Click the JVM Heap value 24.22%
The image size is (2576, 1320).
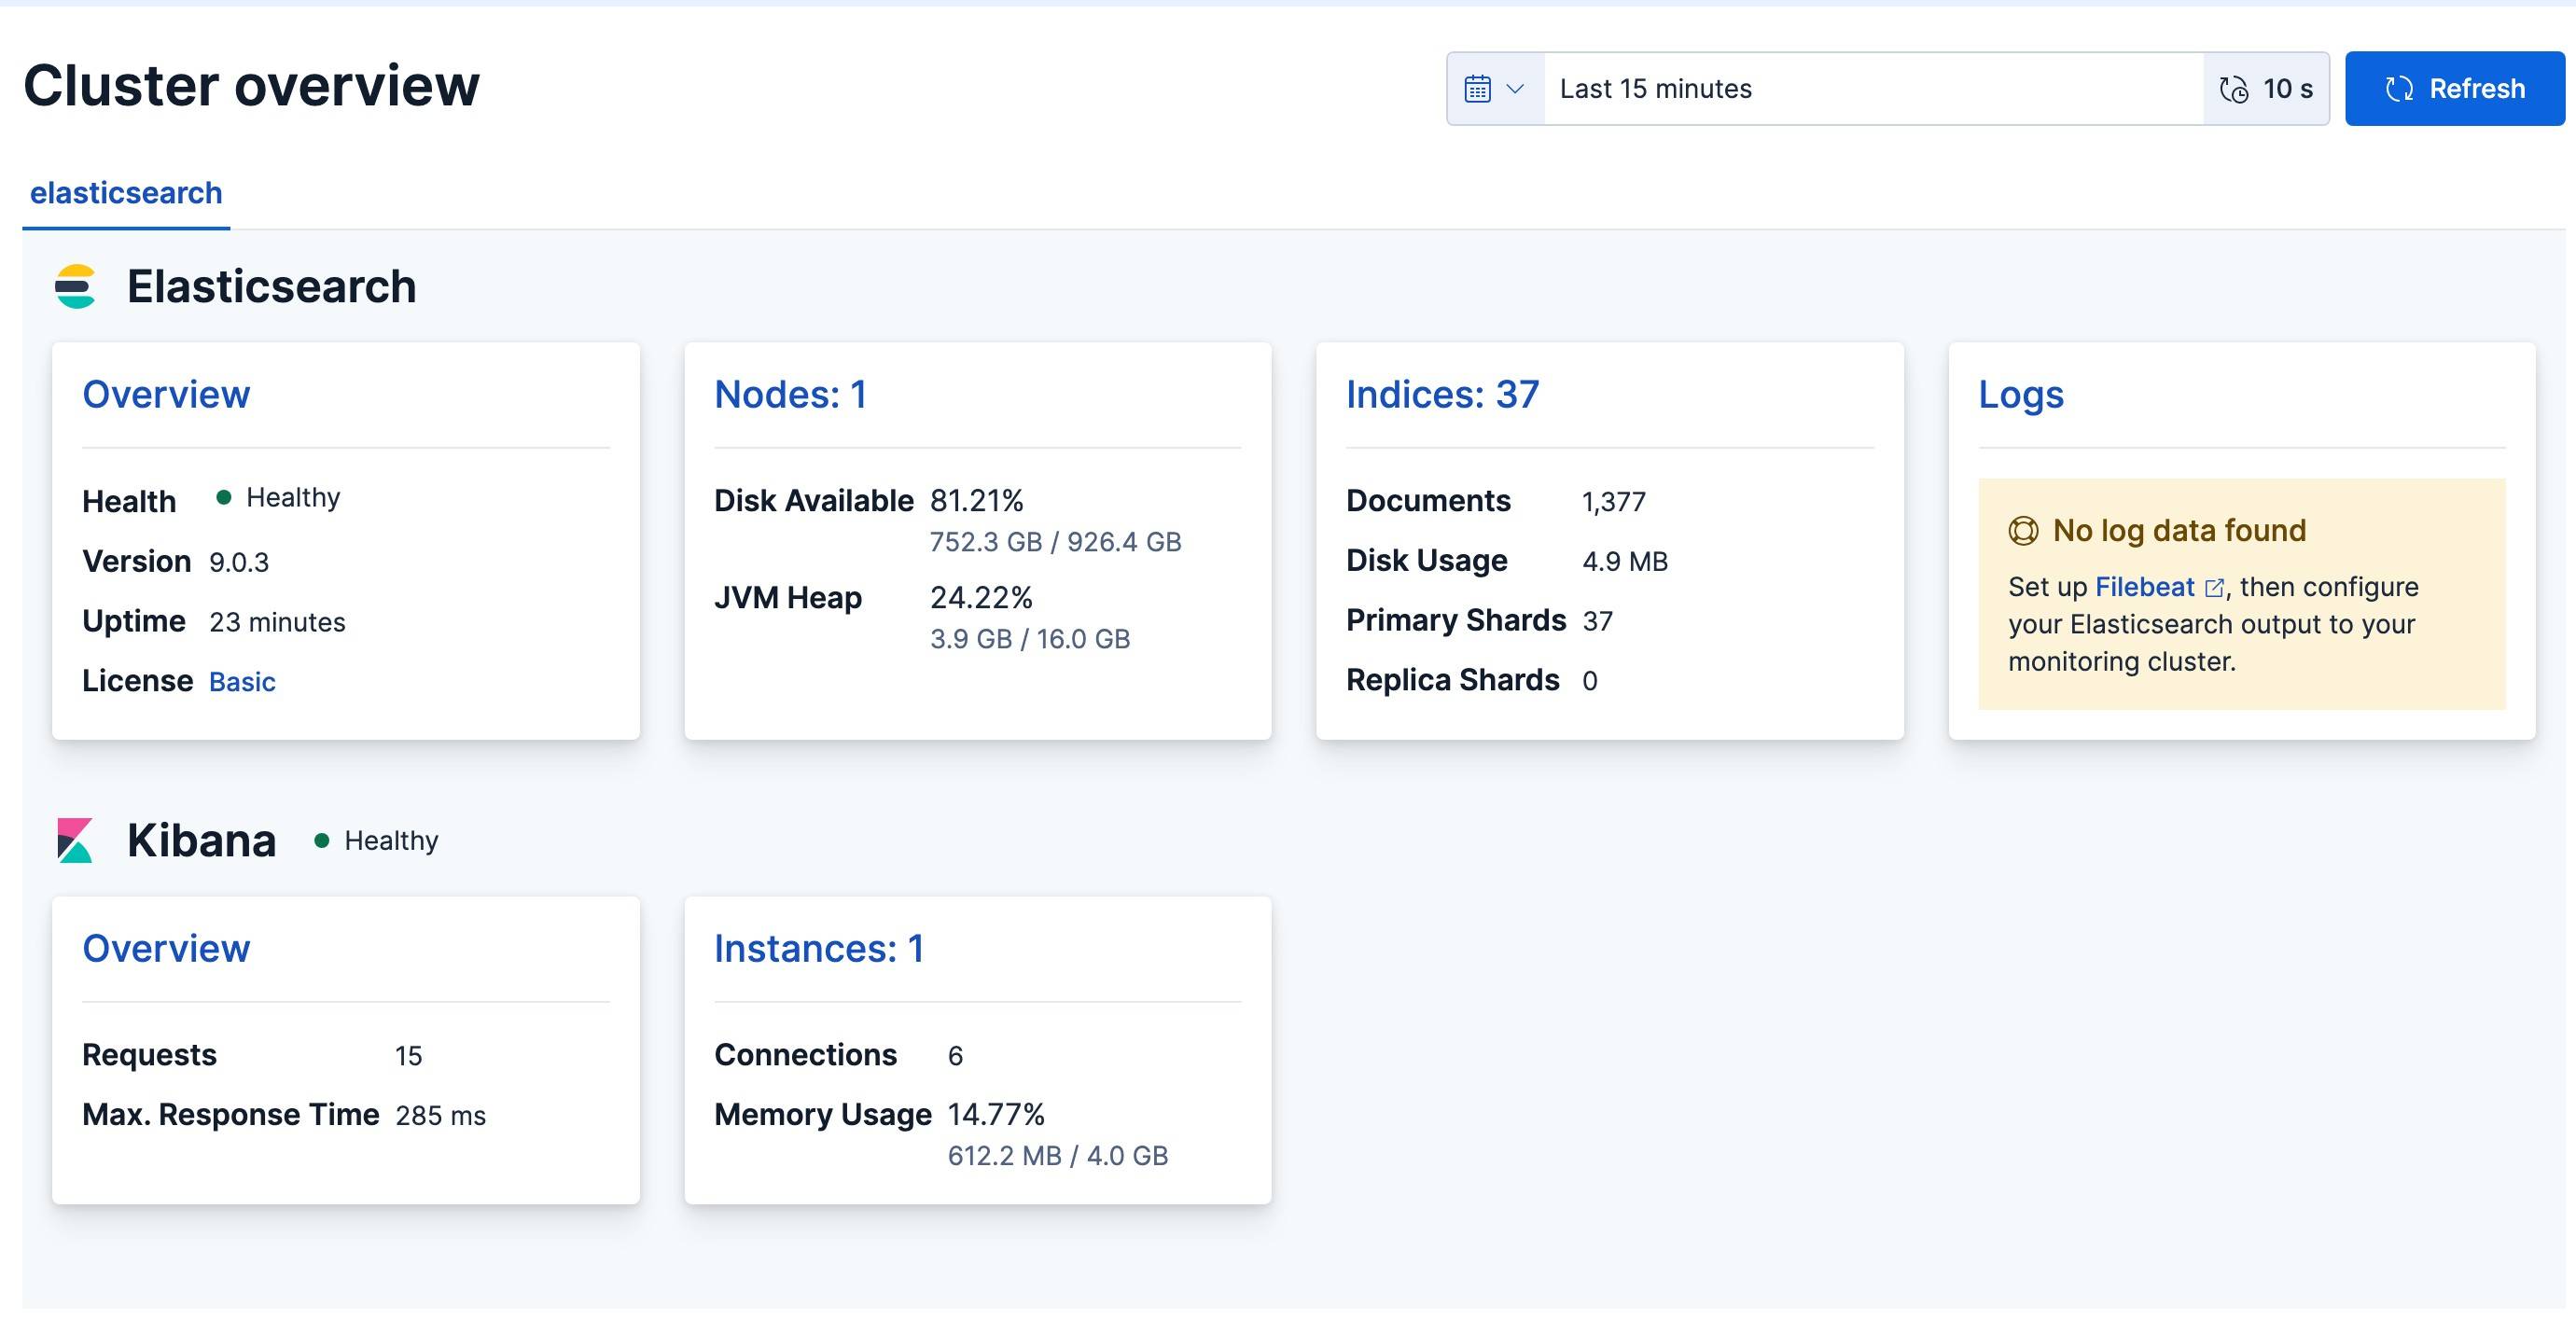coord(981,598)
